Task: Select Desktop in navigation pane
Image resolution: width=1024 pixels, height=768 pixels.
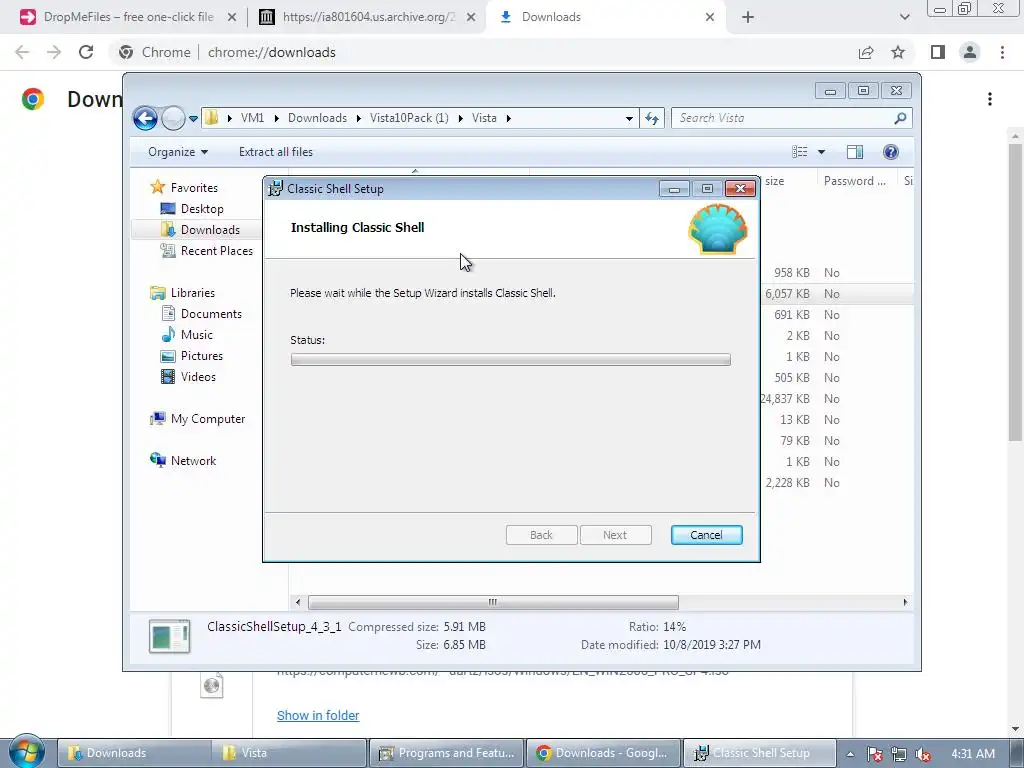Action: pyautogui.click(x=202, y=208)
